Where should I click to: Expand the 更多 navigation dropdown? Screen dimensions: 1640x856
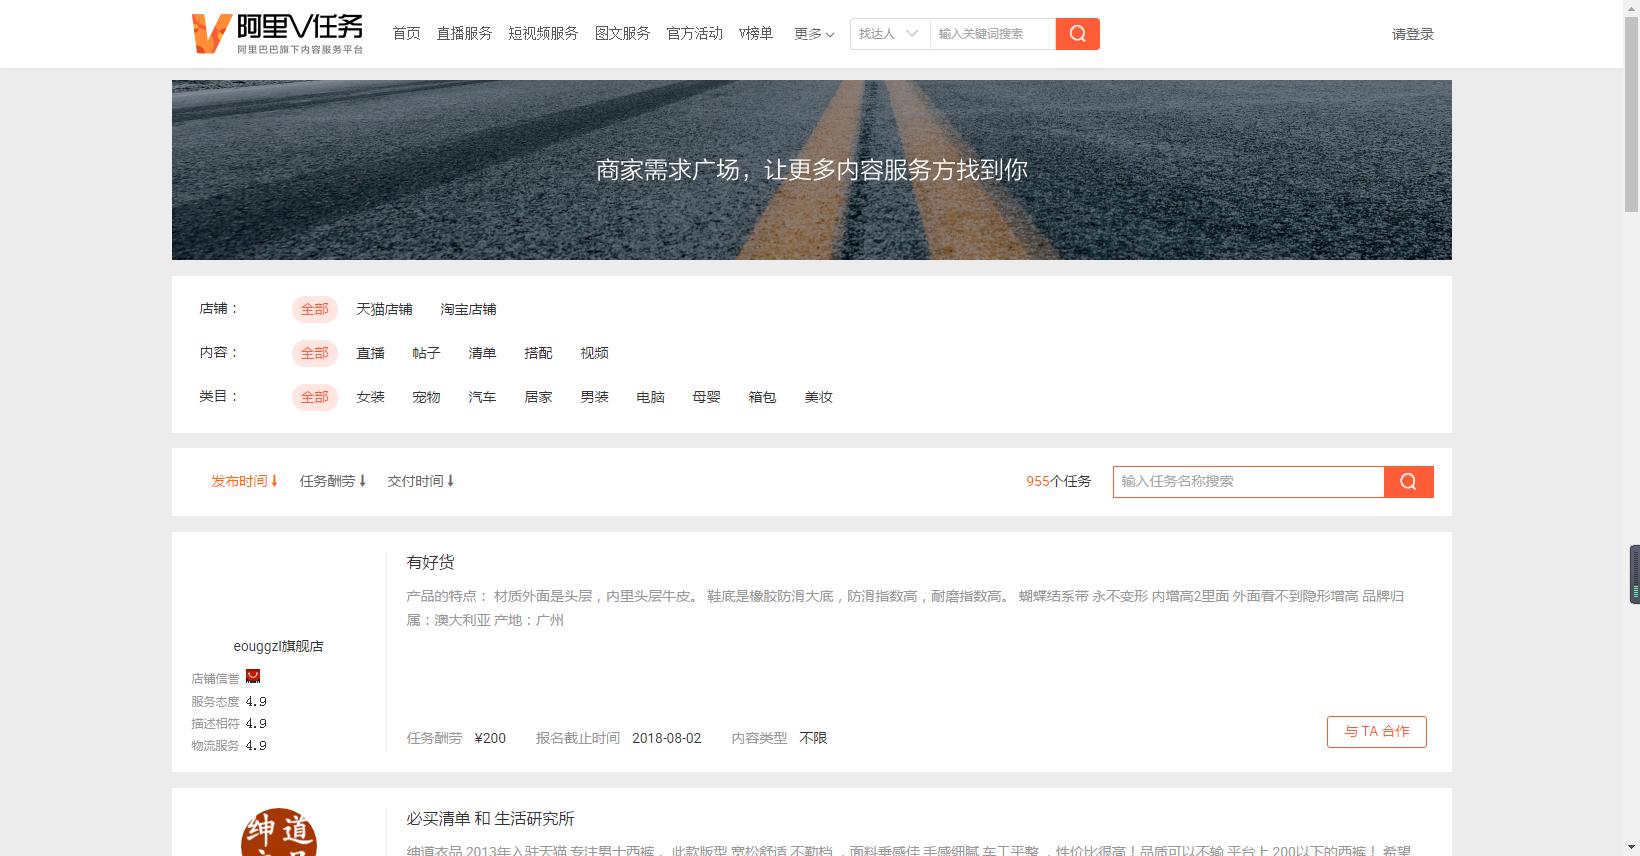813,34
